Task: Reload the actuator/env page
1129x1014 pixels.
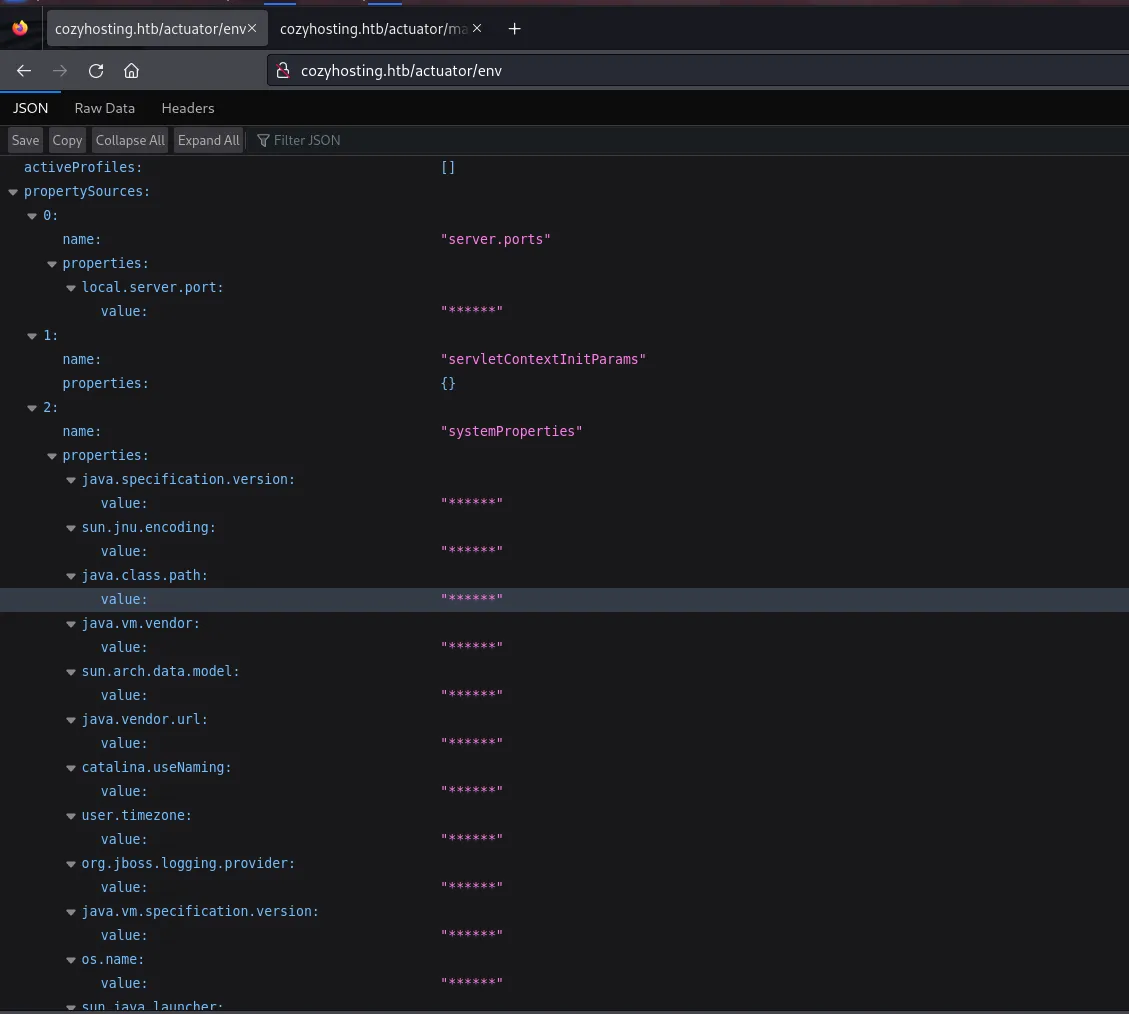Action: [96, 71]
